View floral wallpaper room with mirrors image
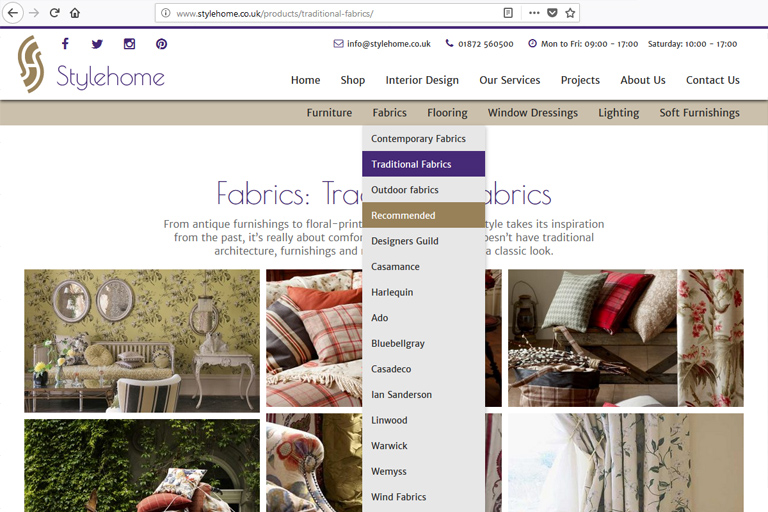The height and width of the screenshot is (512, 768). tap(142, 341)
